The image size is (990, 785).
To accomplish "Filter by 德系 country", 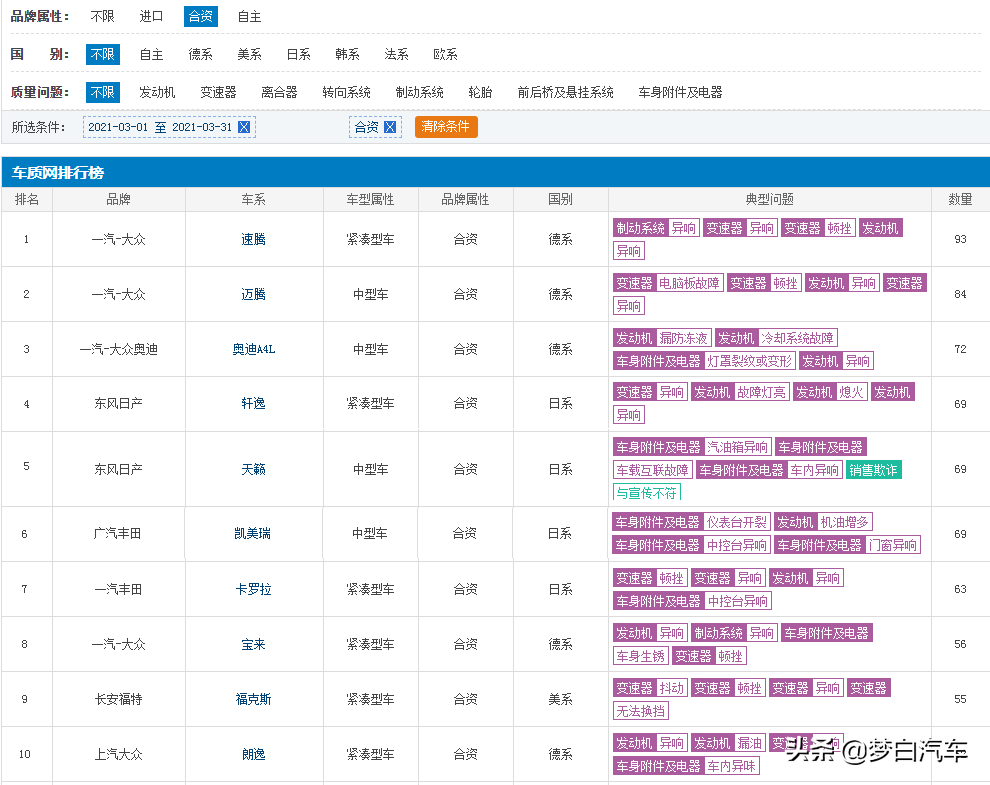I will (201, 54).
